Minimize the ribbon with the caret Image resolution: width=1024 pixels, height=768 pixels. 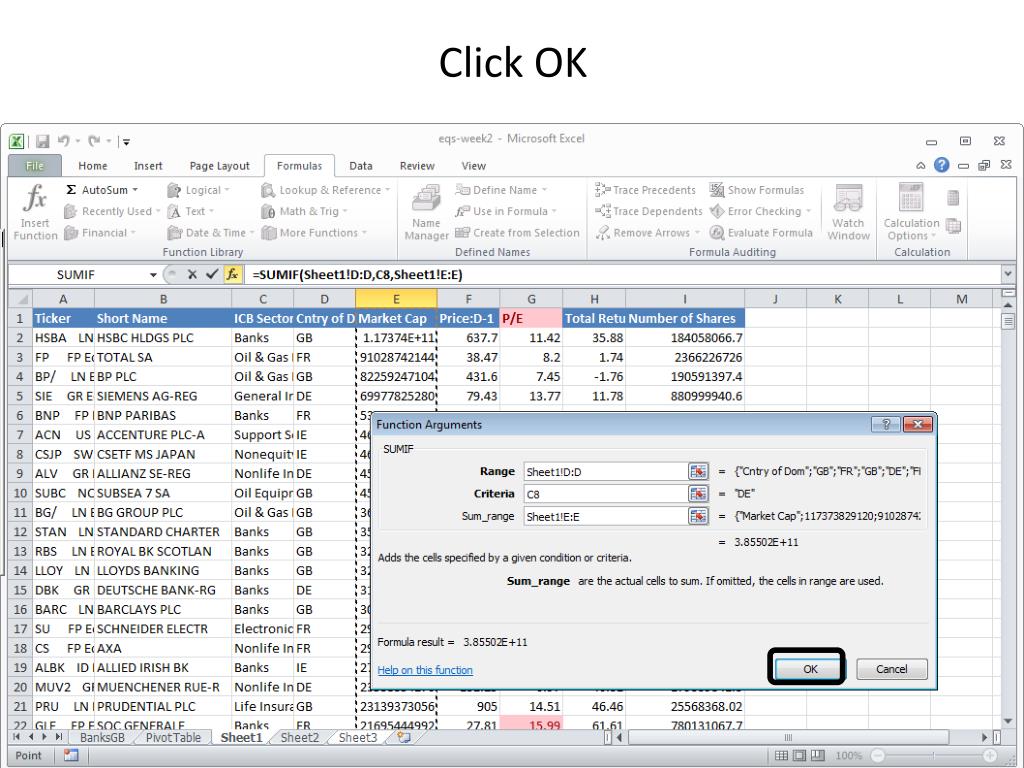coord(921,166)
